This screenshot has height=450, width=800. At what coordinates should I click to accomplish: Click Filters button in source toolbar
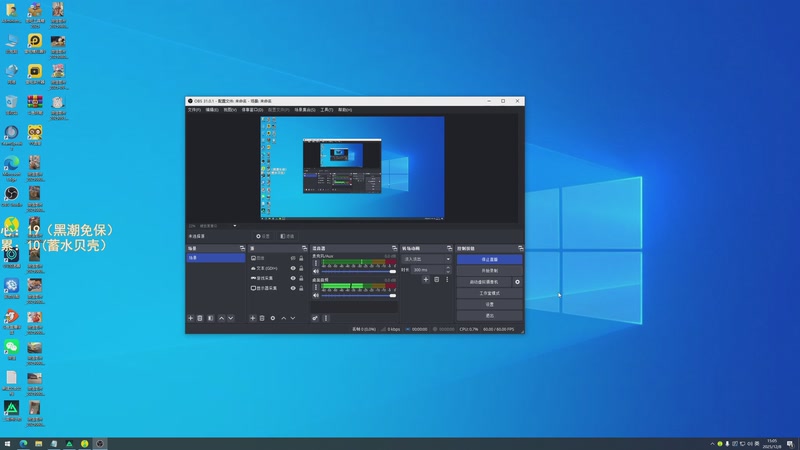287,236
